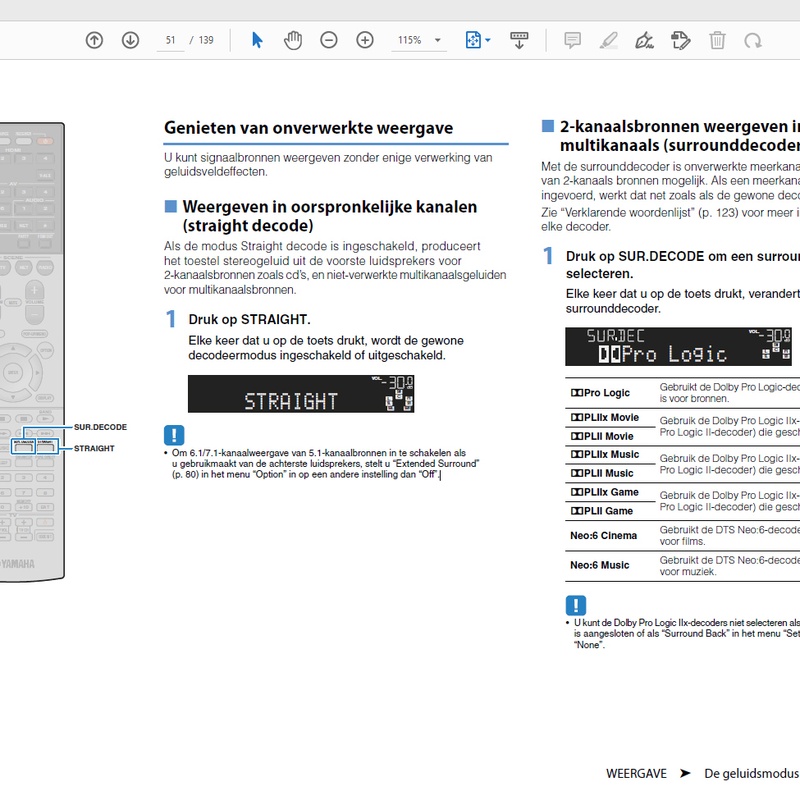
Task: Click the heading 'Genieten van onverwerkte weergave'
Action: coord(308,128)
